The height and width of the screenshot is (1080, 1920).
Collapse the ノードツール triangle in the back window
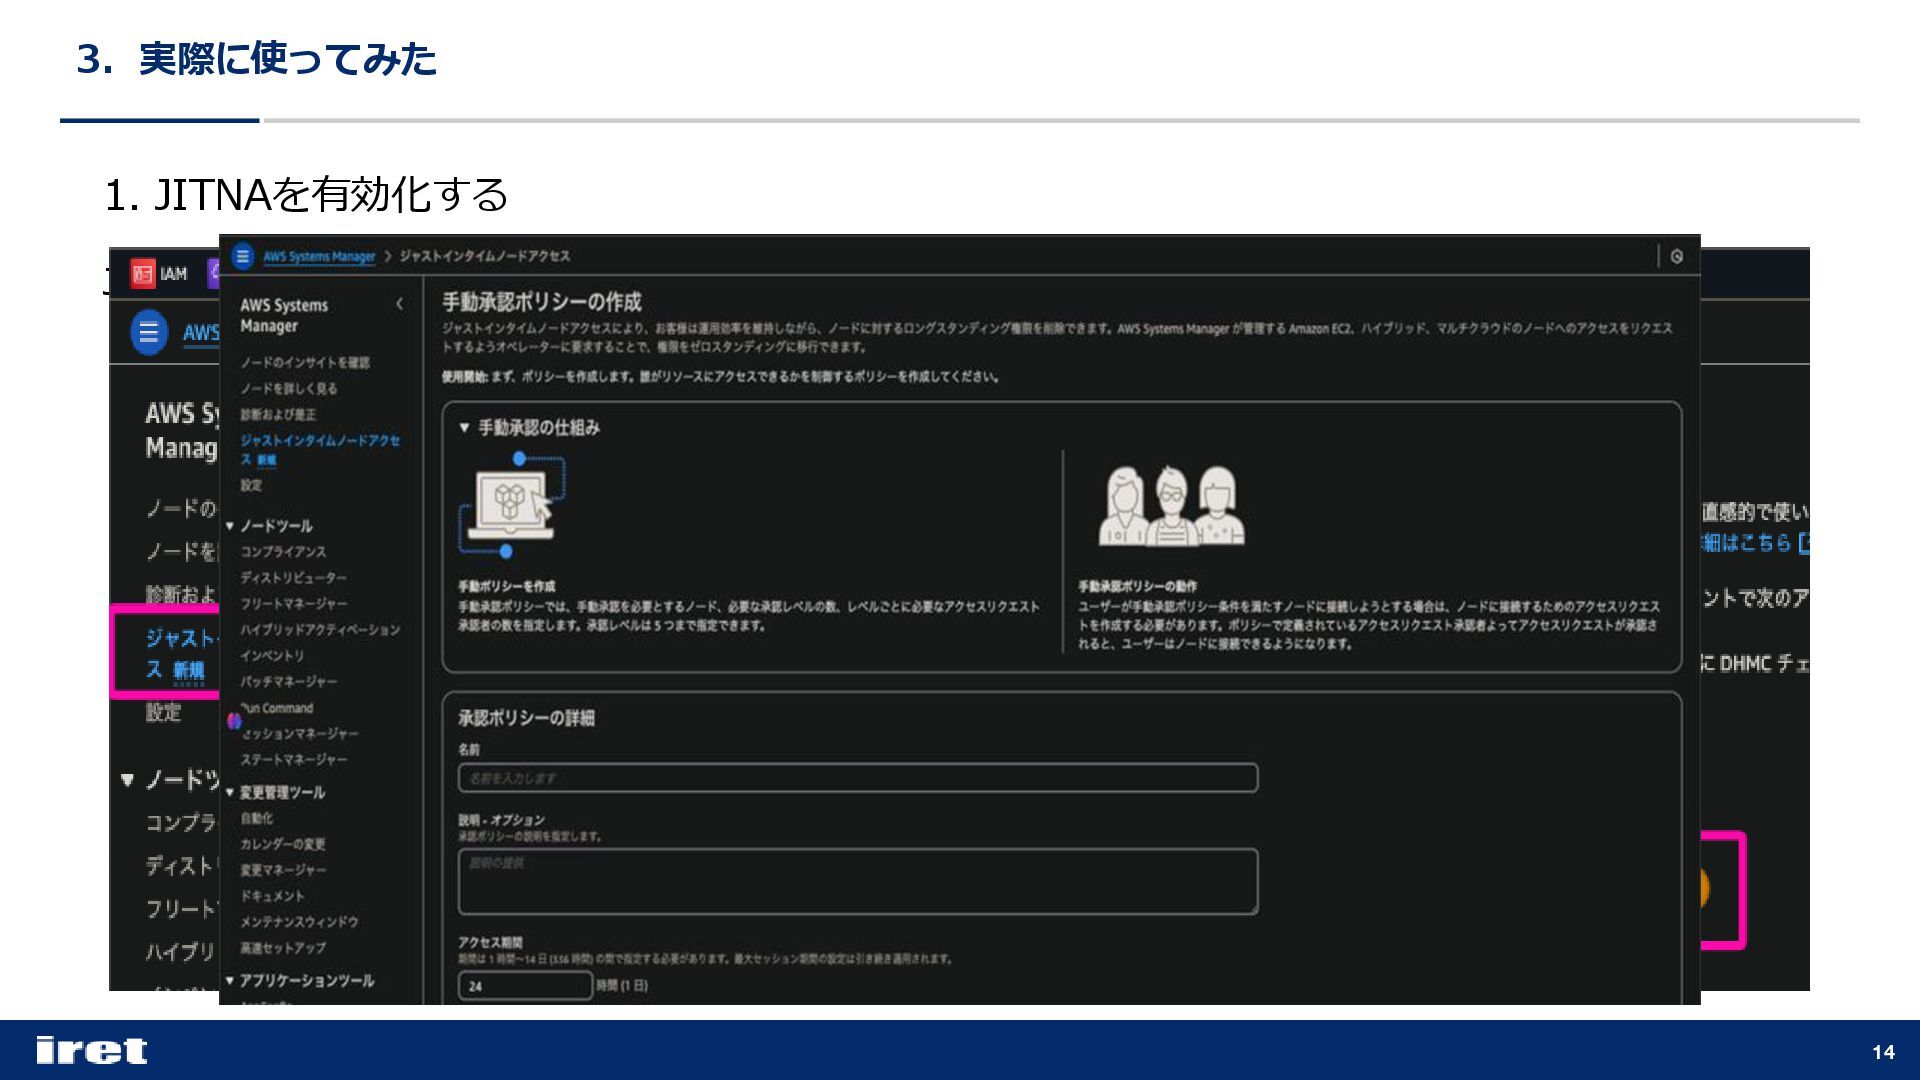click(x=127, y=780)
